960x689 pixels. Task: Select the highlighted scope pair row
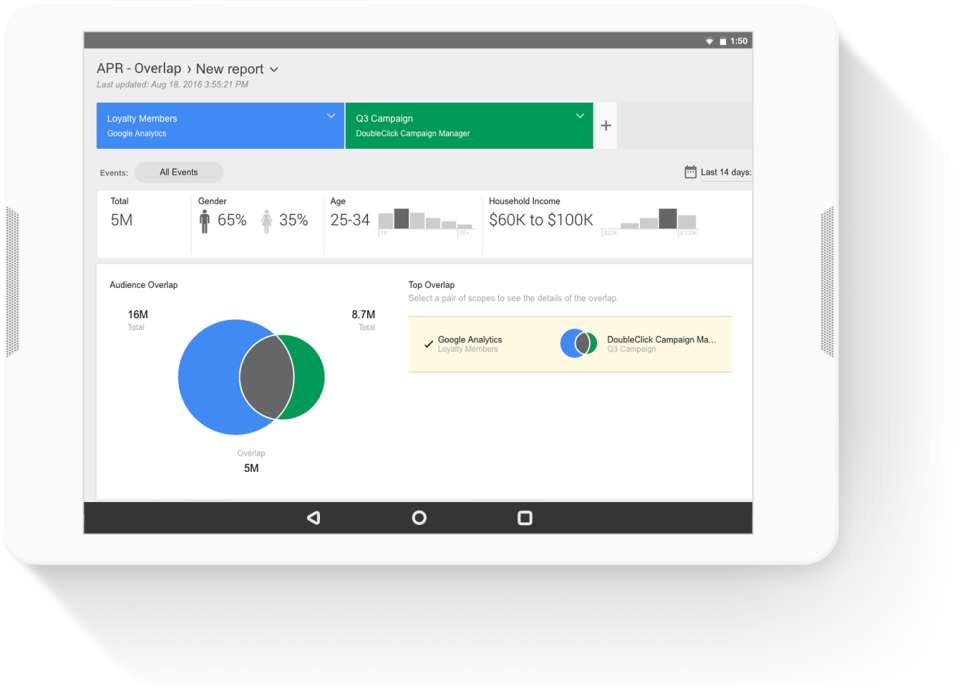[570, 342]
